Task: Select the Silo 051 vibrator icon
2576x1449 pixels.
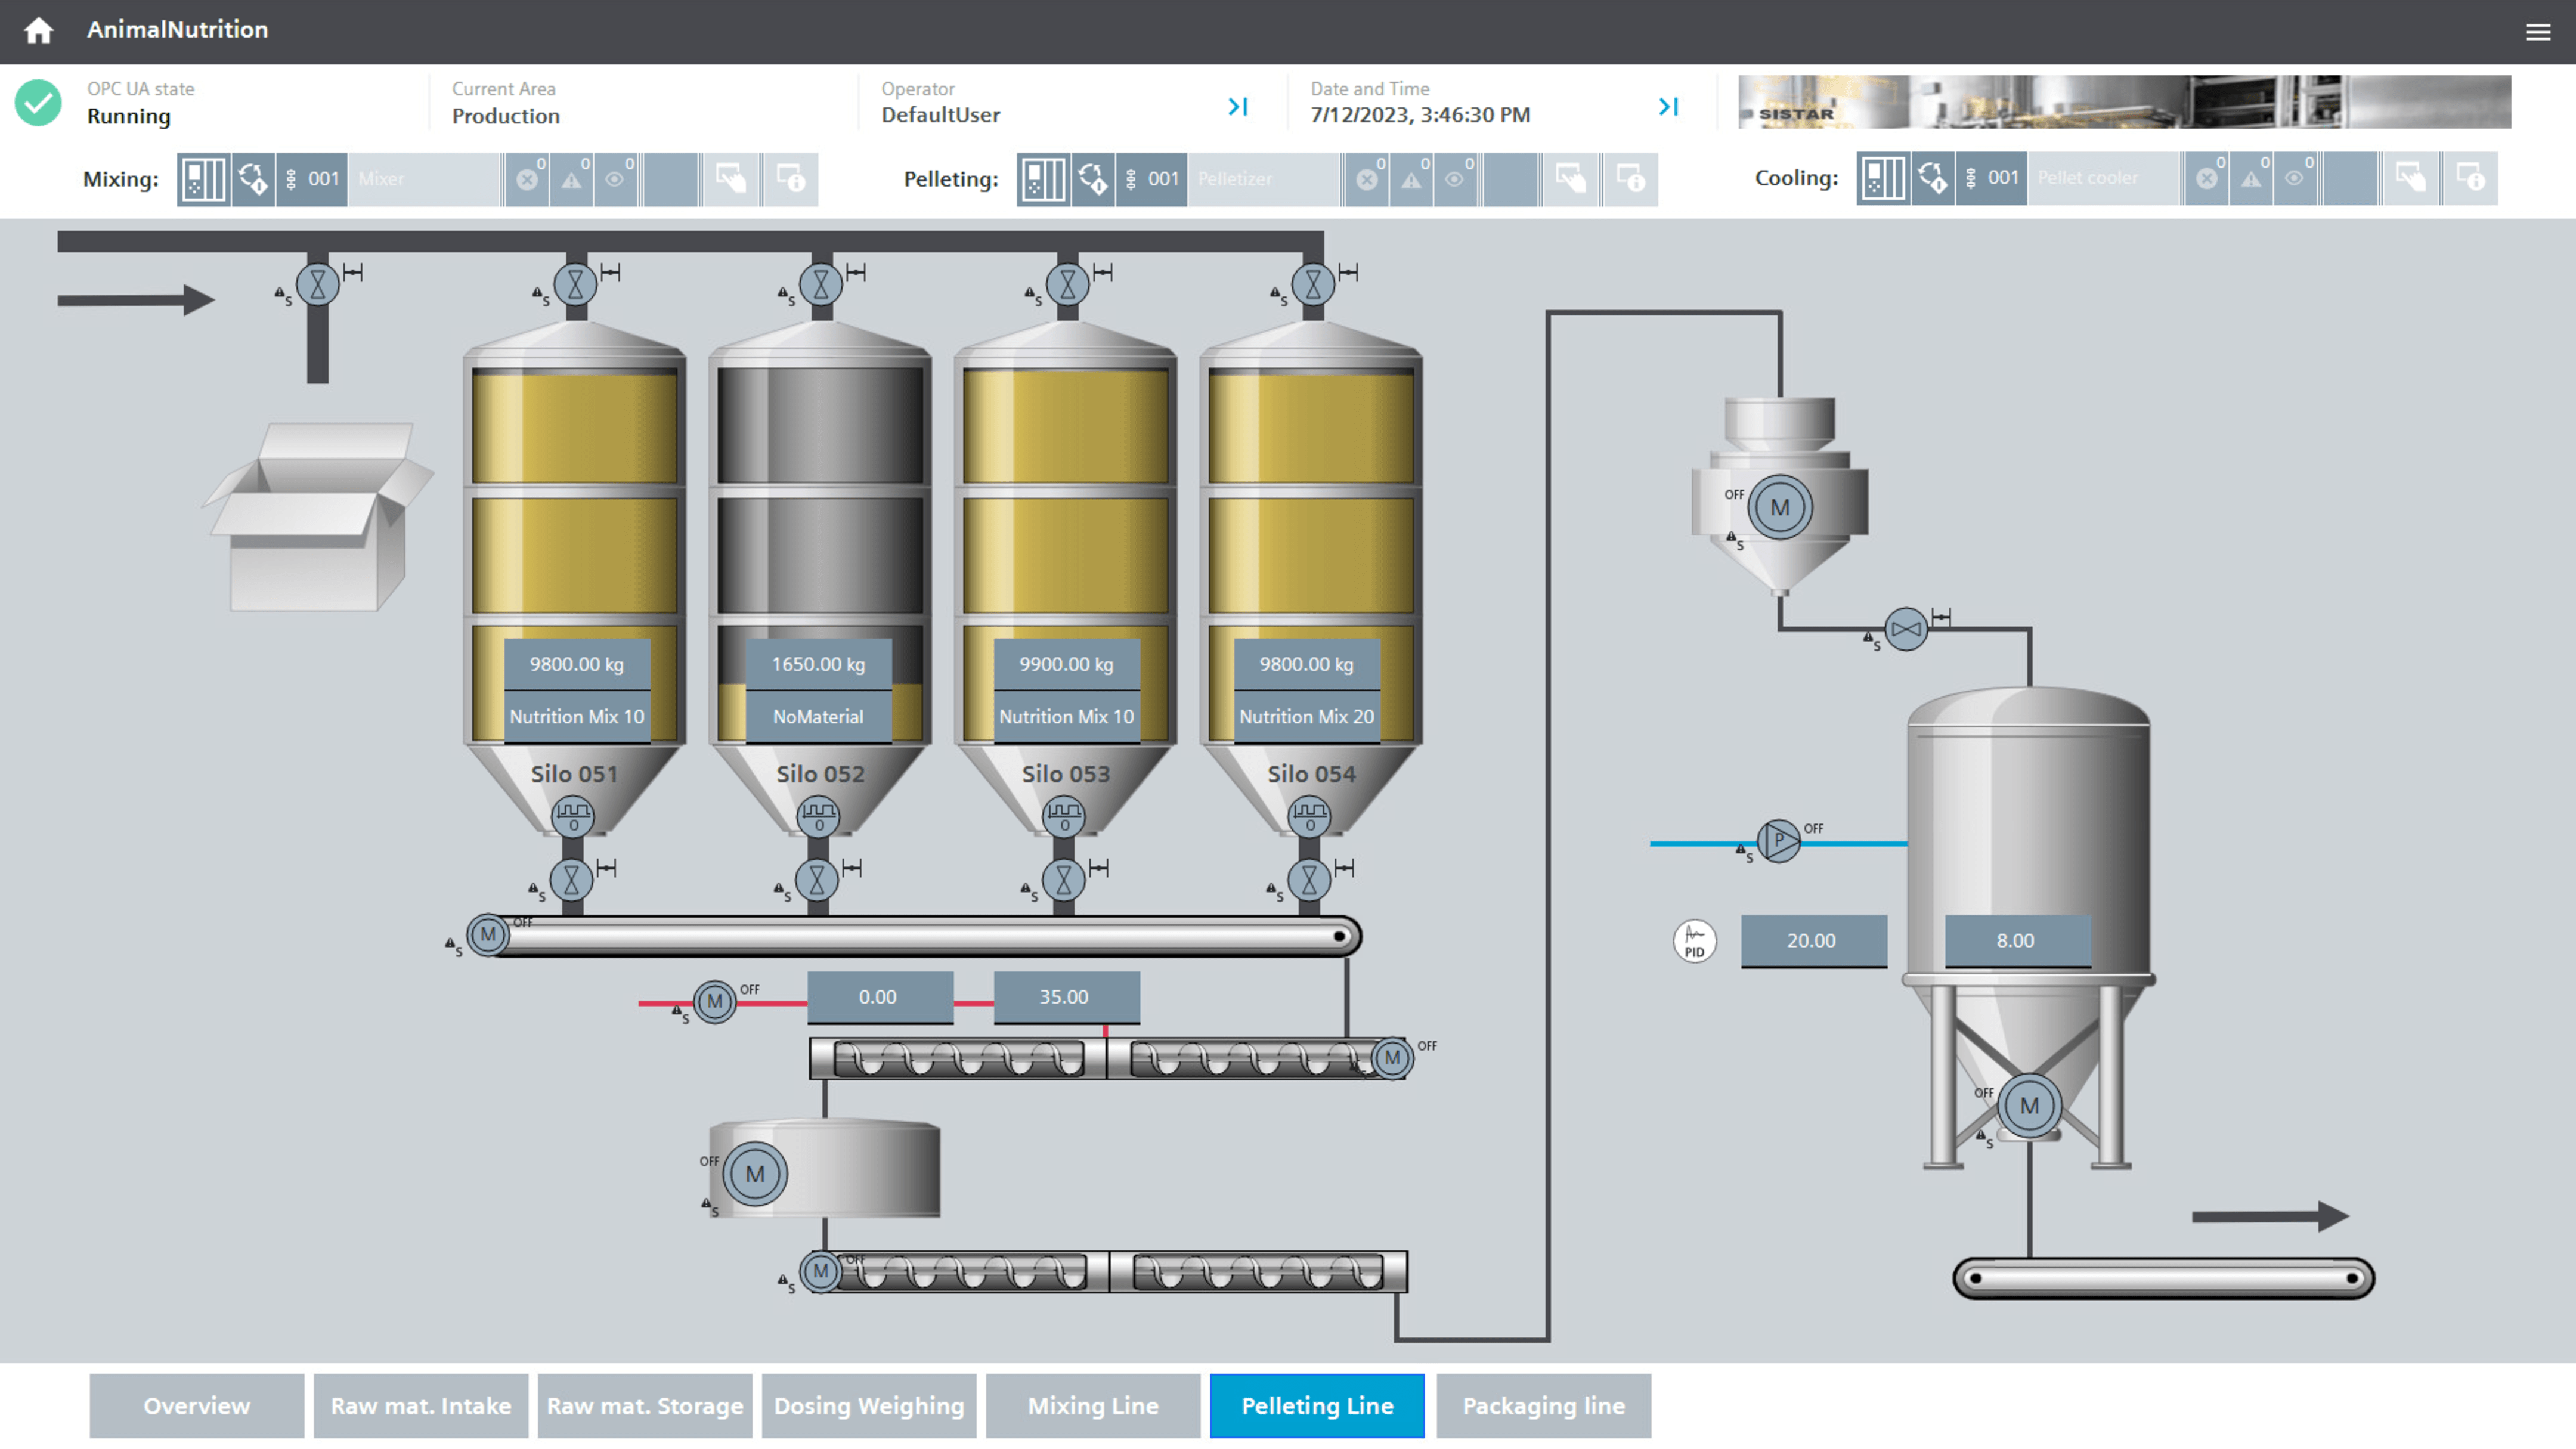Action: 573,817
